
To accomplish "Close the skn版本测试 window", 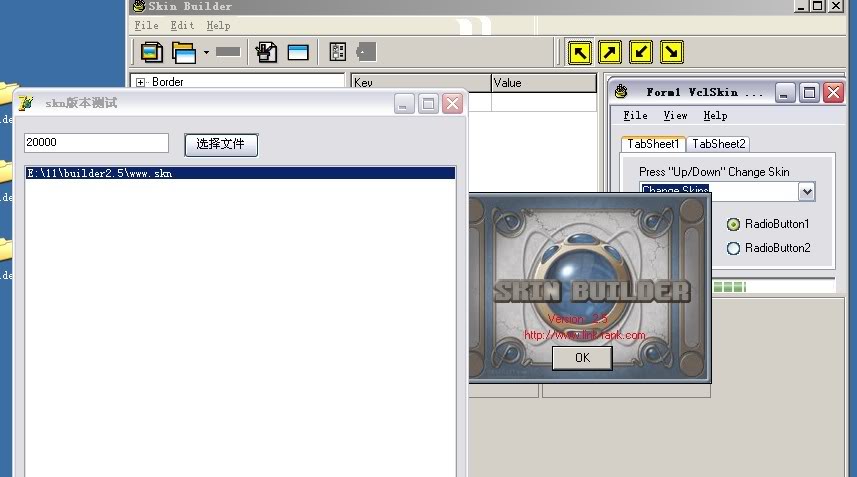I will (x=453, y=104).
